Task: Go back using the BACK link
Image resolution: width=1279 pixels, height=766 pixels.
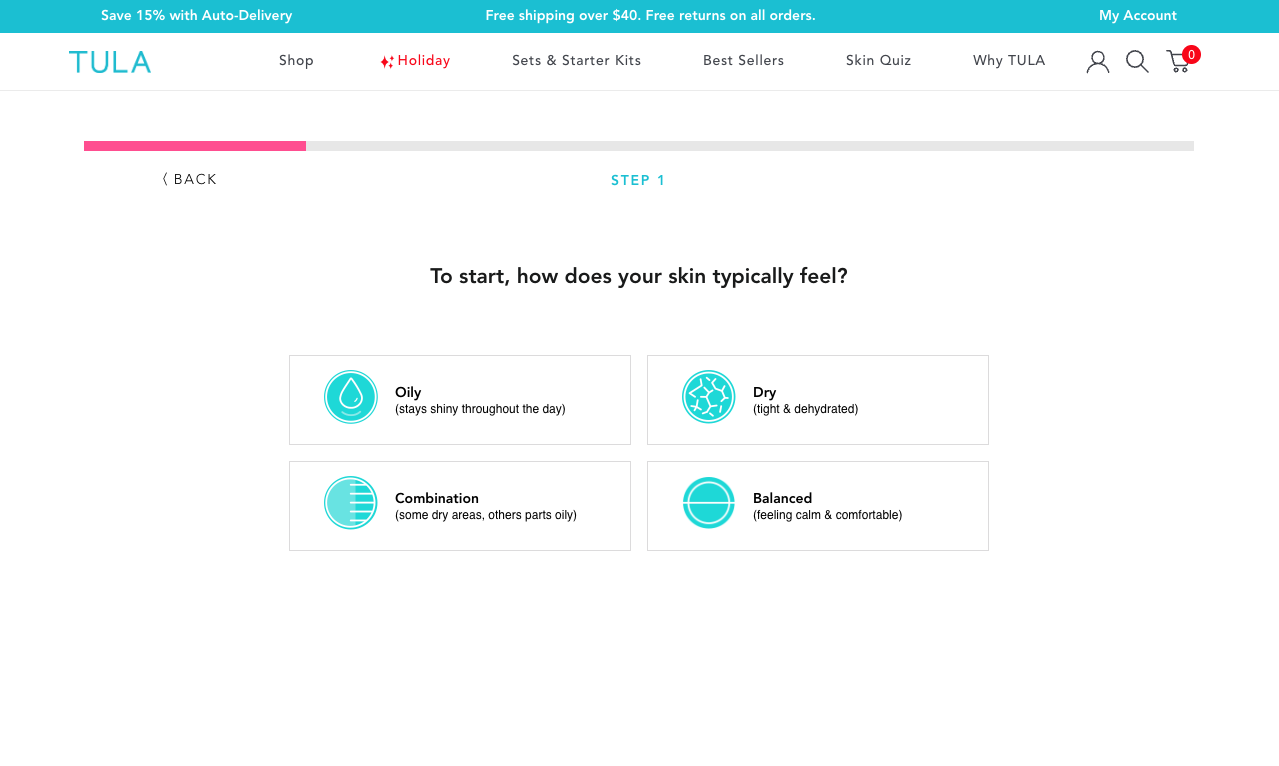Action: point(190,180)
